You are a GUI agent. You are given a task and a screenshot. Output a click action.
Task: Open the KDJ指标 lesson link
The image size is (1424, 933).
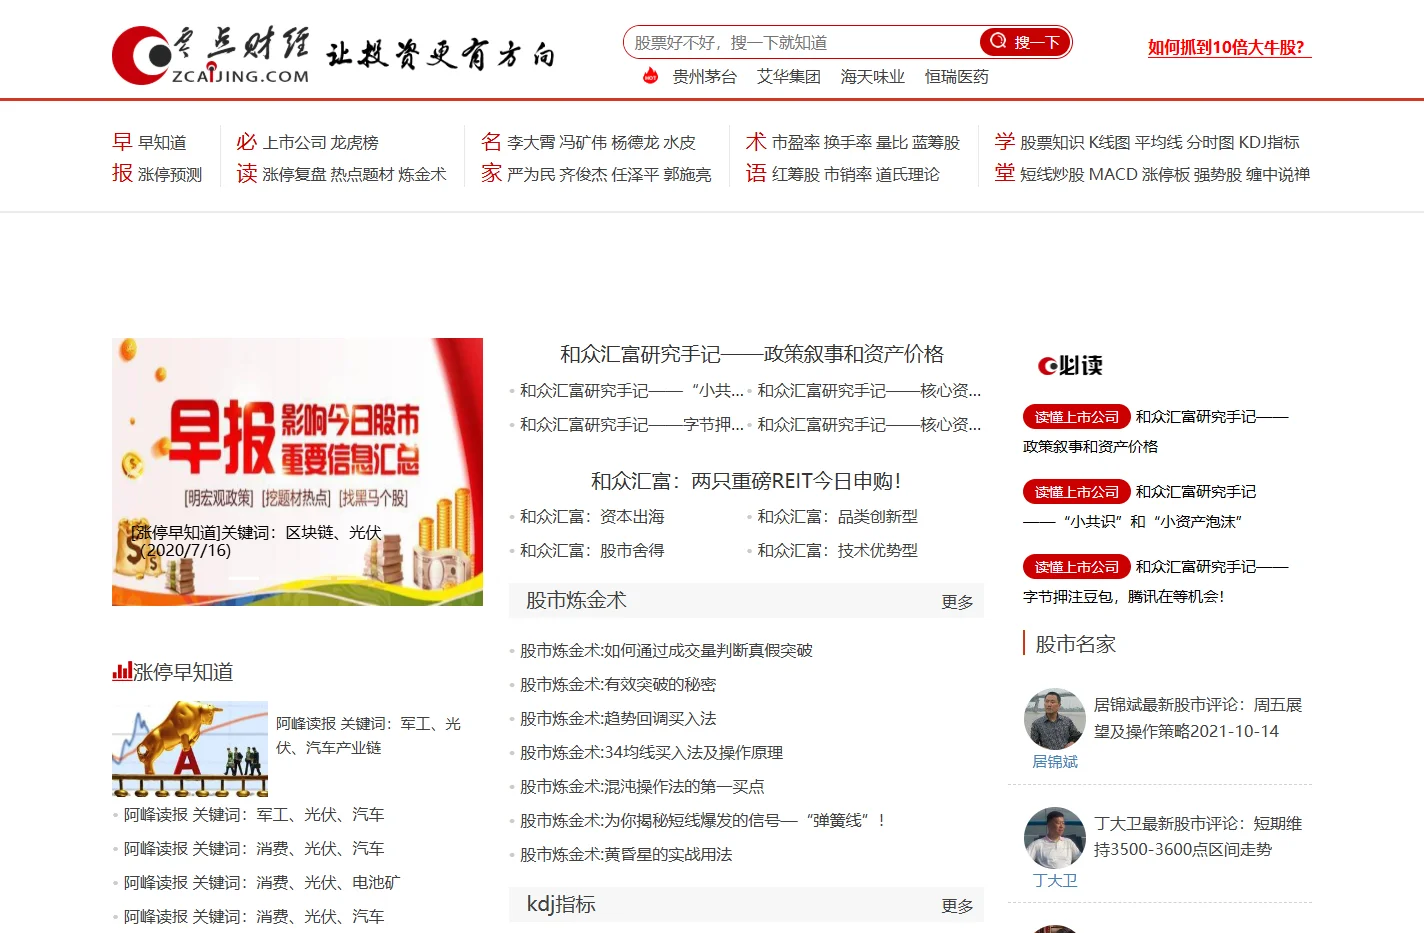[1269, 143]
